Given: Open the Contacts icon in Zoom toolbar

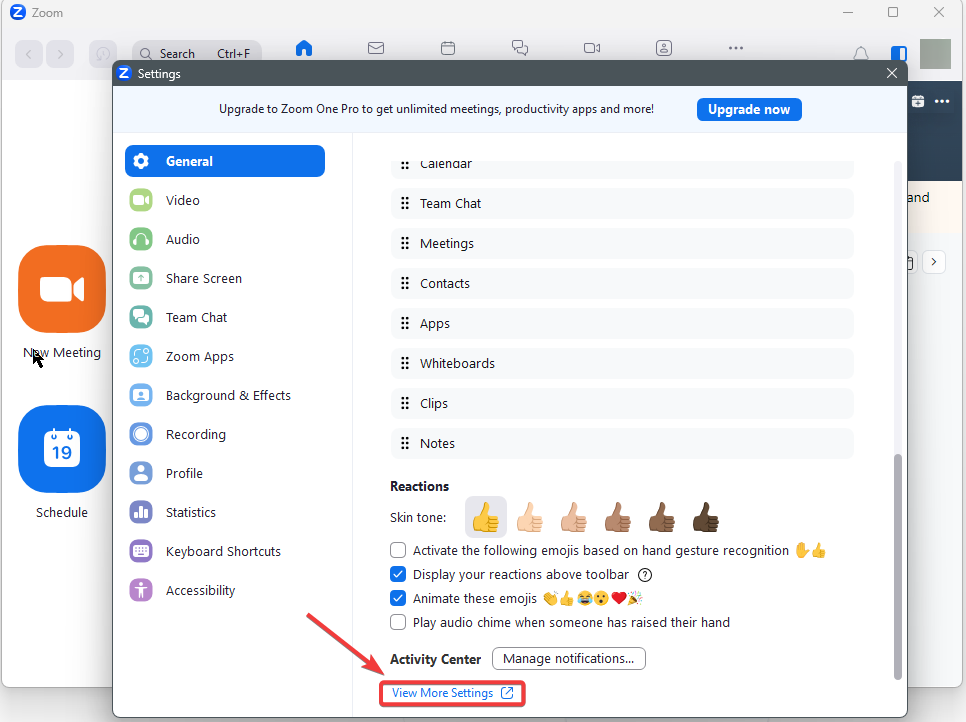Looking at the screenshot, I should click(x=664, y=48).
